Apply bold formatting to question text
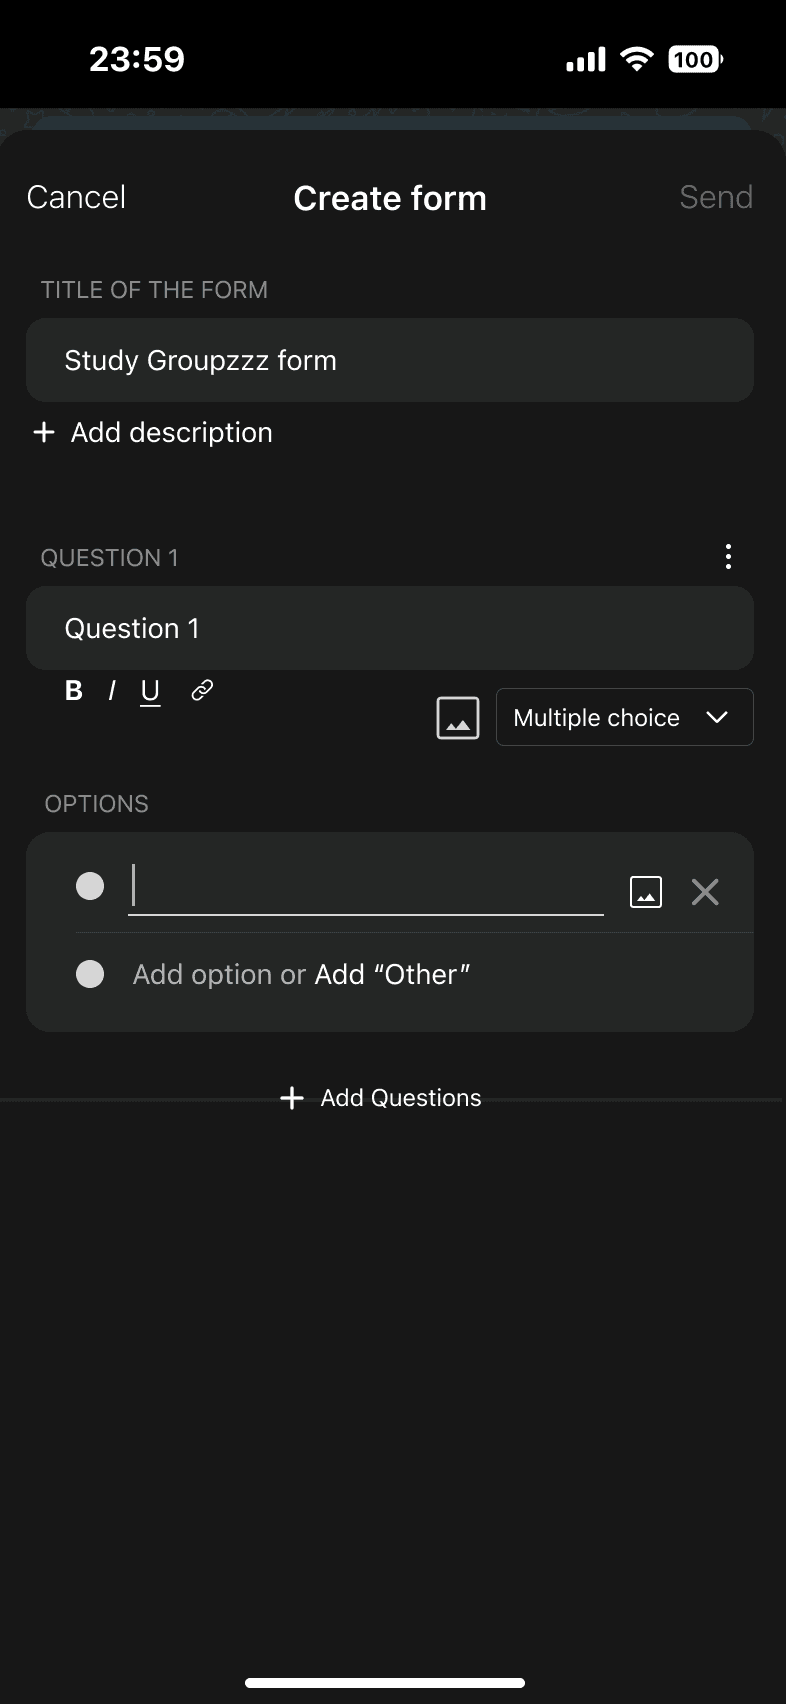Screen dimensions: 786x1704 73,690
